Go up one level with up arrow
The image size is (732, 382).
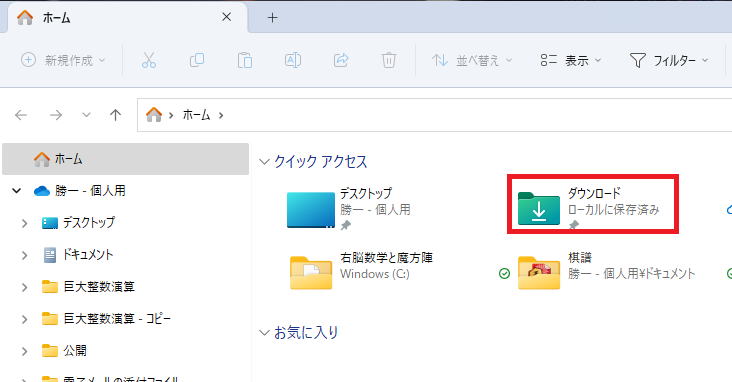[115, 115]
